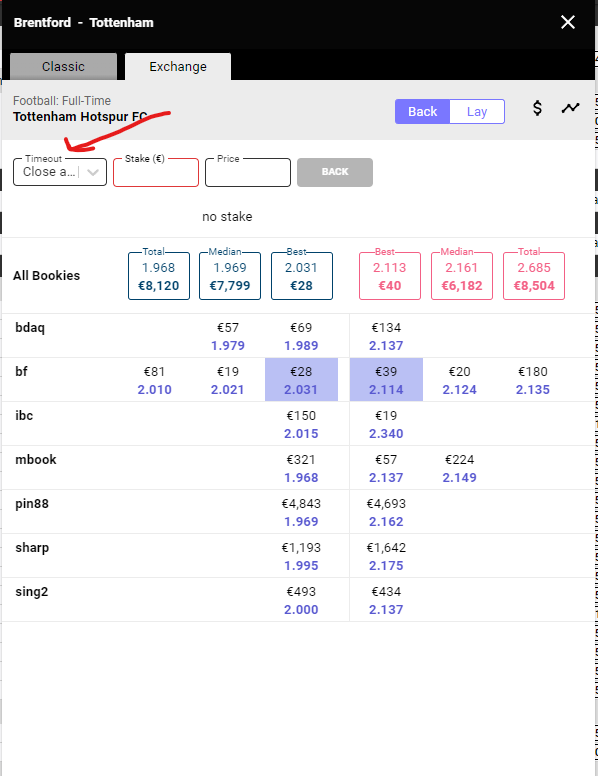
Task: Select bf lay price 2.135
Action: [533, 381]
